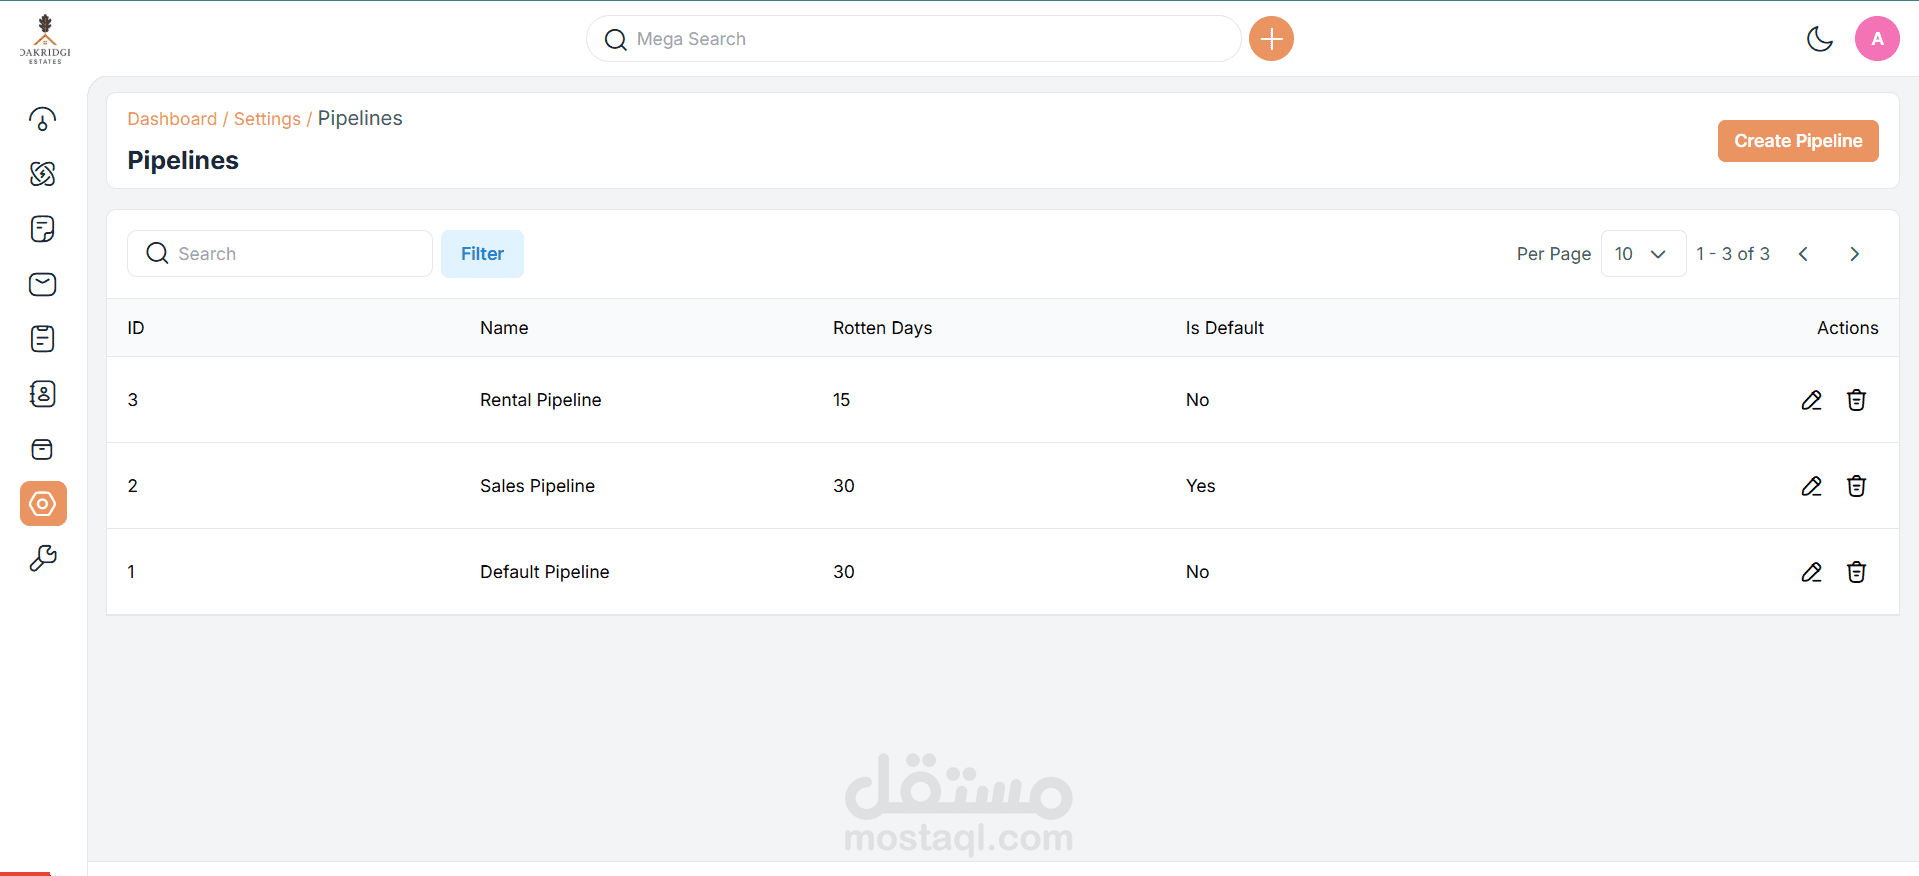This screenshot has width=1919, height=876.
Task: Go to previous page of results
Action: pyautogui.click(x=1803, y=254)
